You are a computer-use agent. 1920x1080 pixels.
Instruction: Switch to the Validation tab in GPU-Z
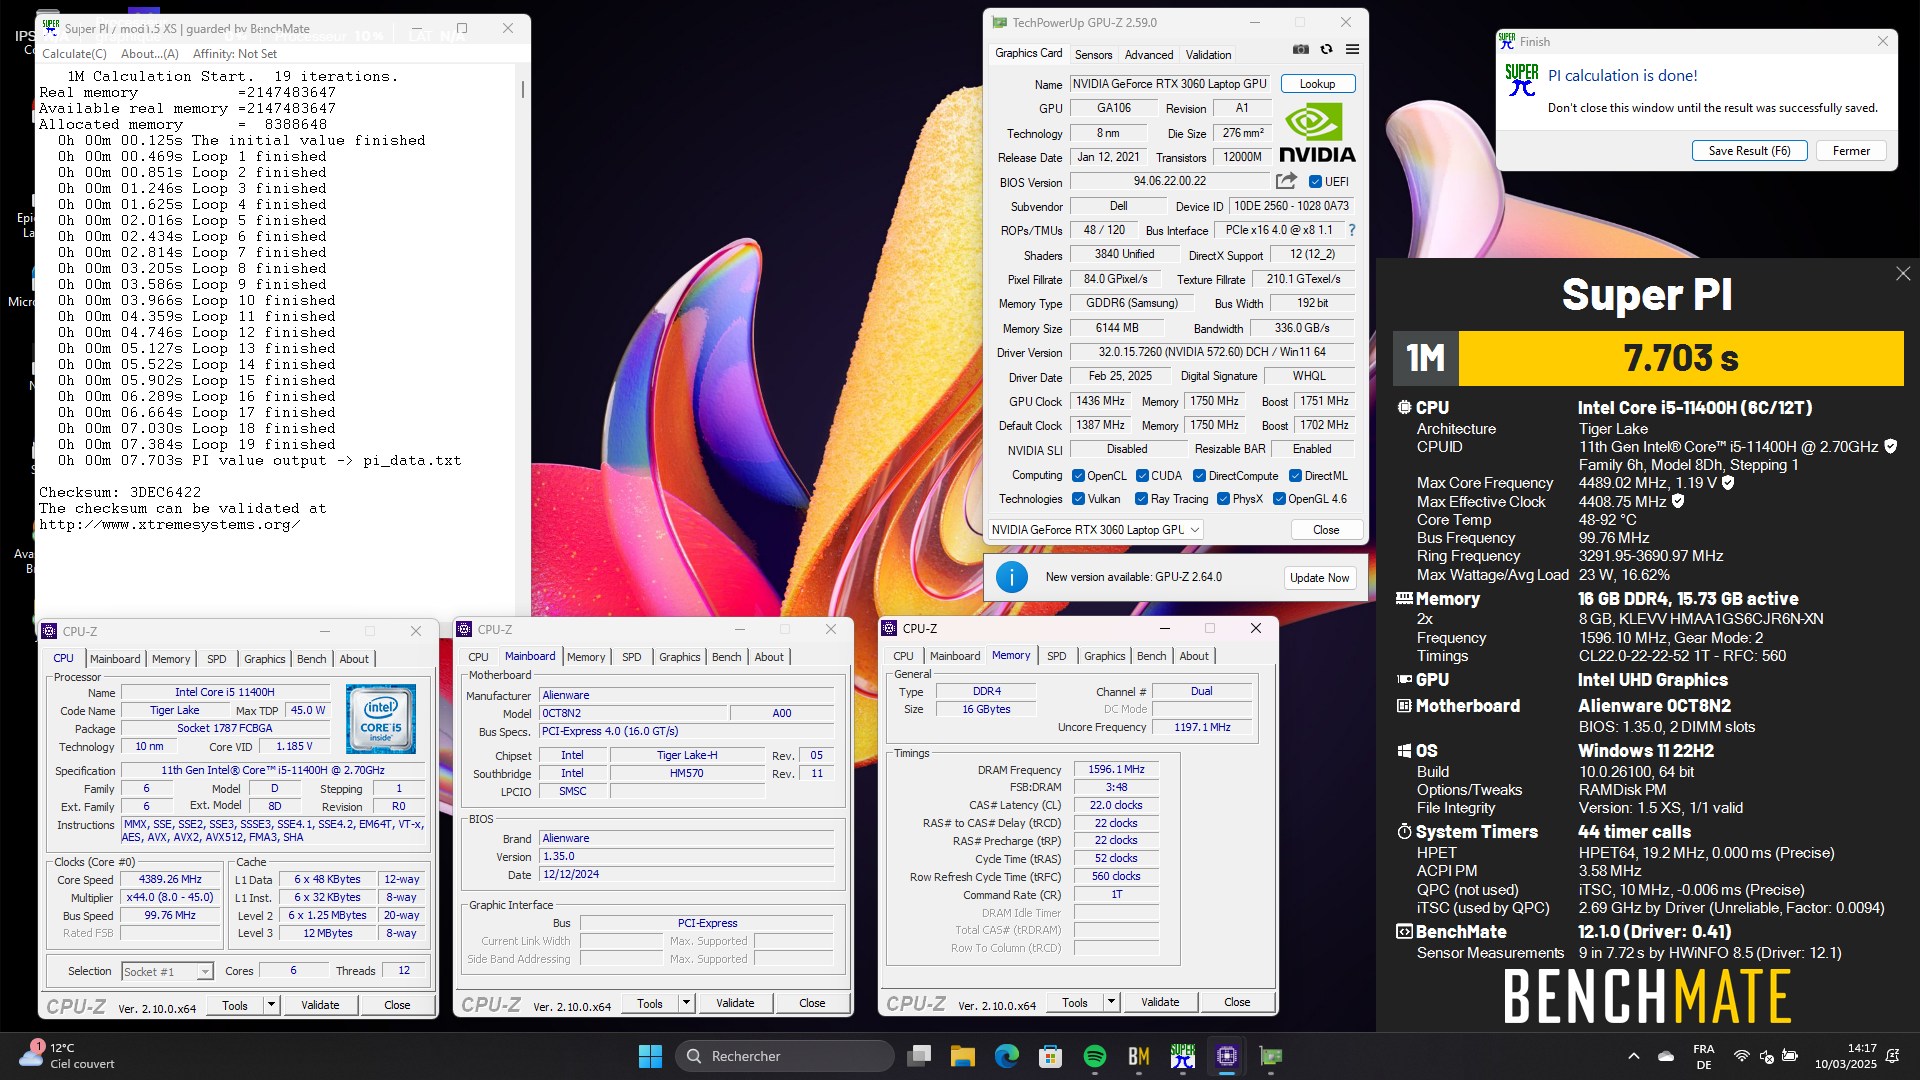[x=1208, y=55]
